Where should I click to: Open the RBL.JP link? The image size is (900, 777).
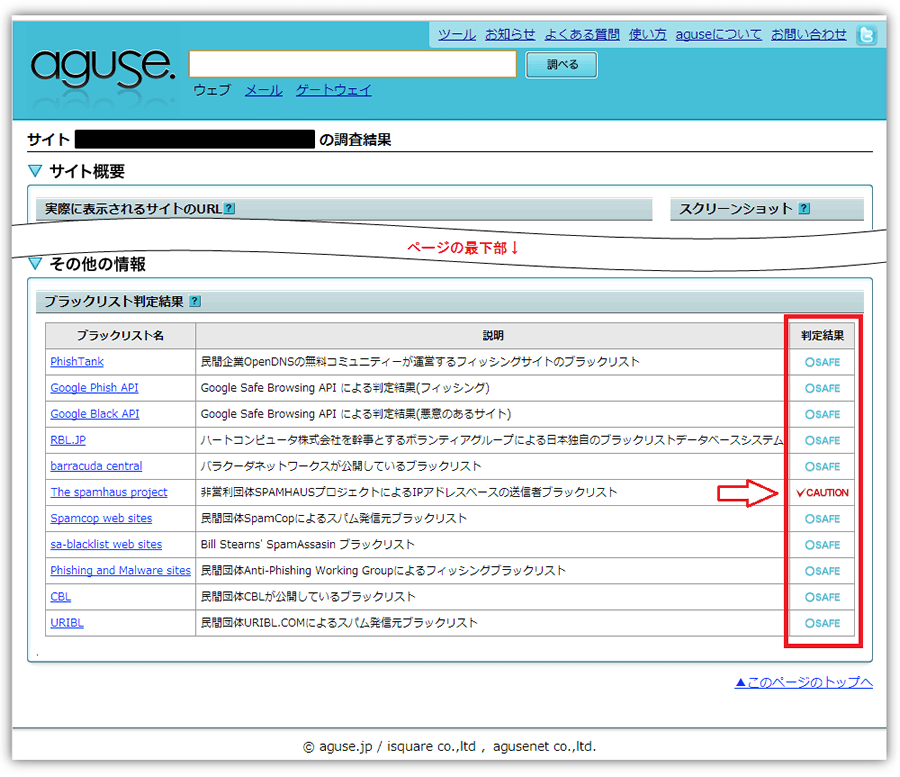(x=68, y=440)
